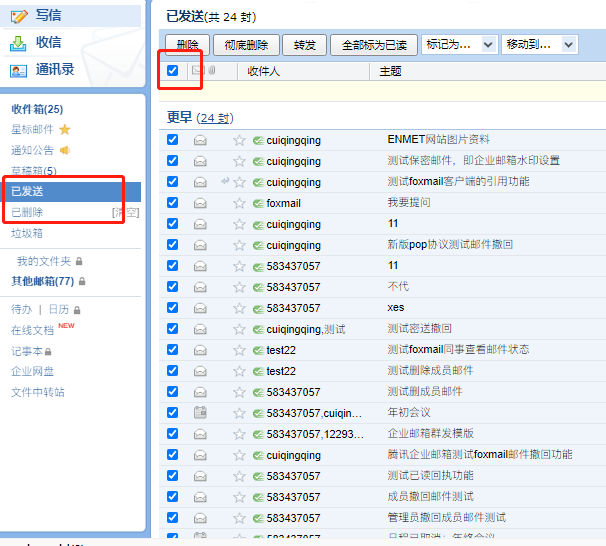The height and width of the screenshot is (546, 606).
Task: Click the calendar icon beside 年初会议
Action: click(x=200, y=413)
